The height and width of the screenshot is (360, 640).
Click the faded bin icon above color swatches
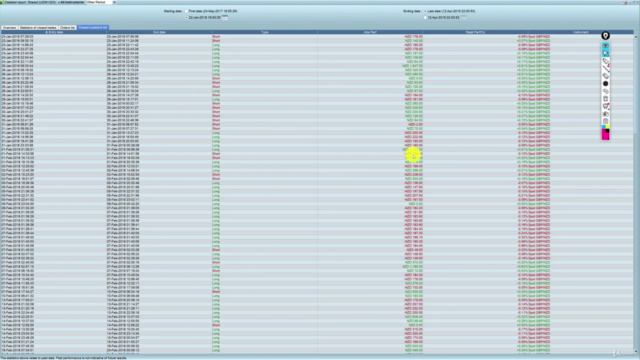click(605, 121)
